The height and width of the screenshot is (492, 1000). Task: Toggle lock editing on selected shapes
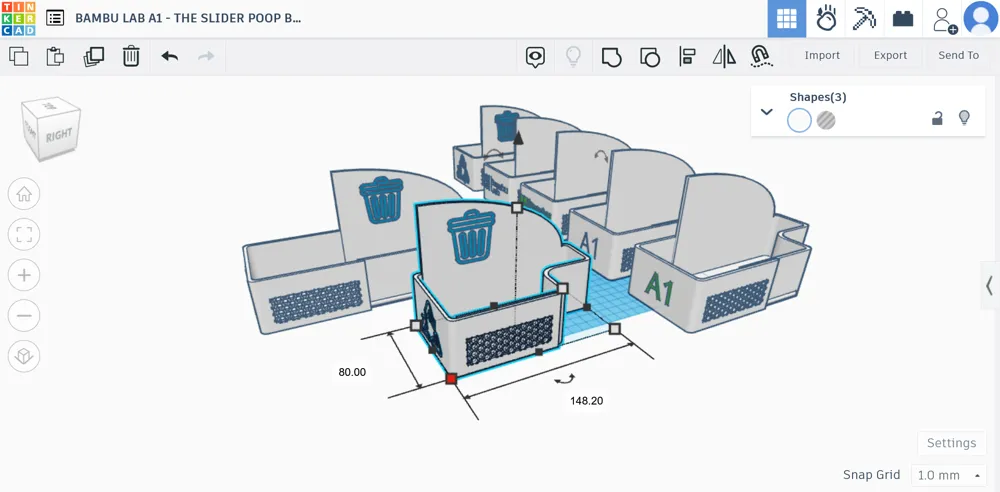937,118
